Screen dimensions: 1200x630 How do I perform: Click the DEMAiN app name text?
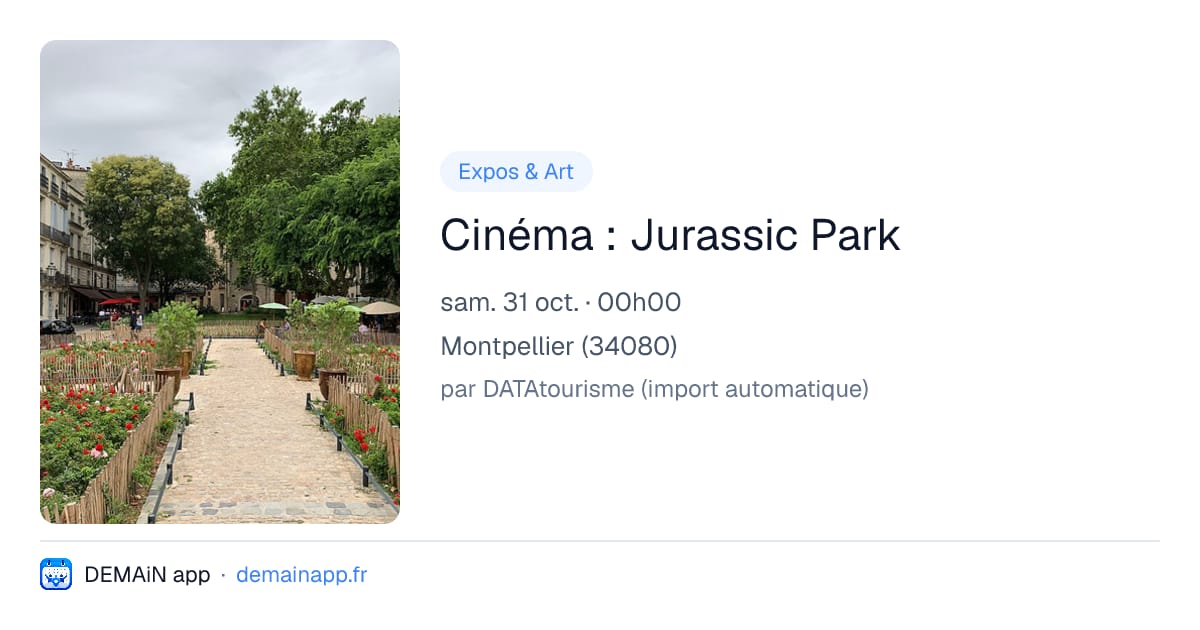pyautogui.click(x=147, y=575)
